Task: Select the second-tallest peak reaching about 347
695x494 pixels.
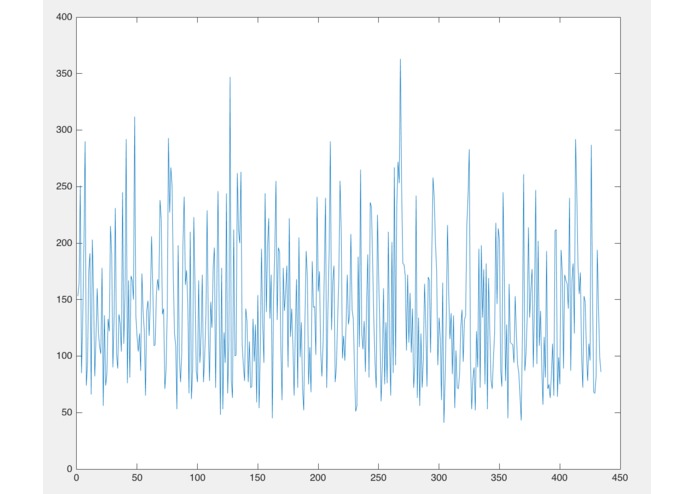Action: [x=230, y=78]
